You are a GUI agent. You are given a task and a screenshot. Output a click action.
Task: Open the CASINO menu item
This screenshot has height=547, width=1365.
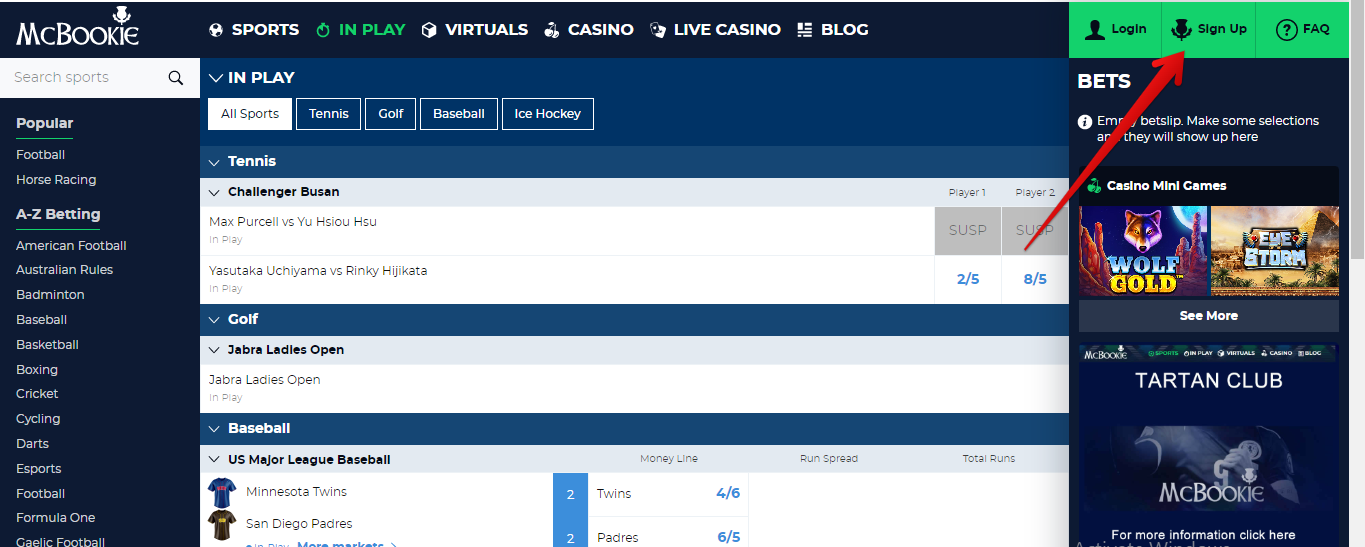point(601,30)
